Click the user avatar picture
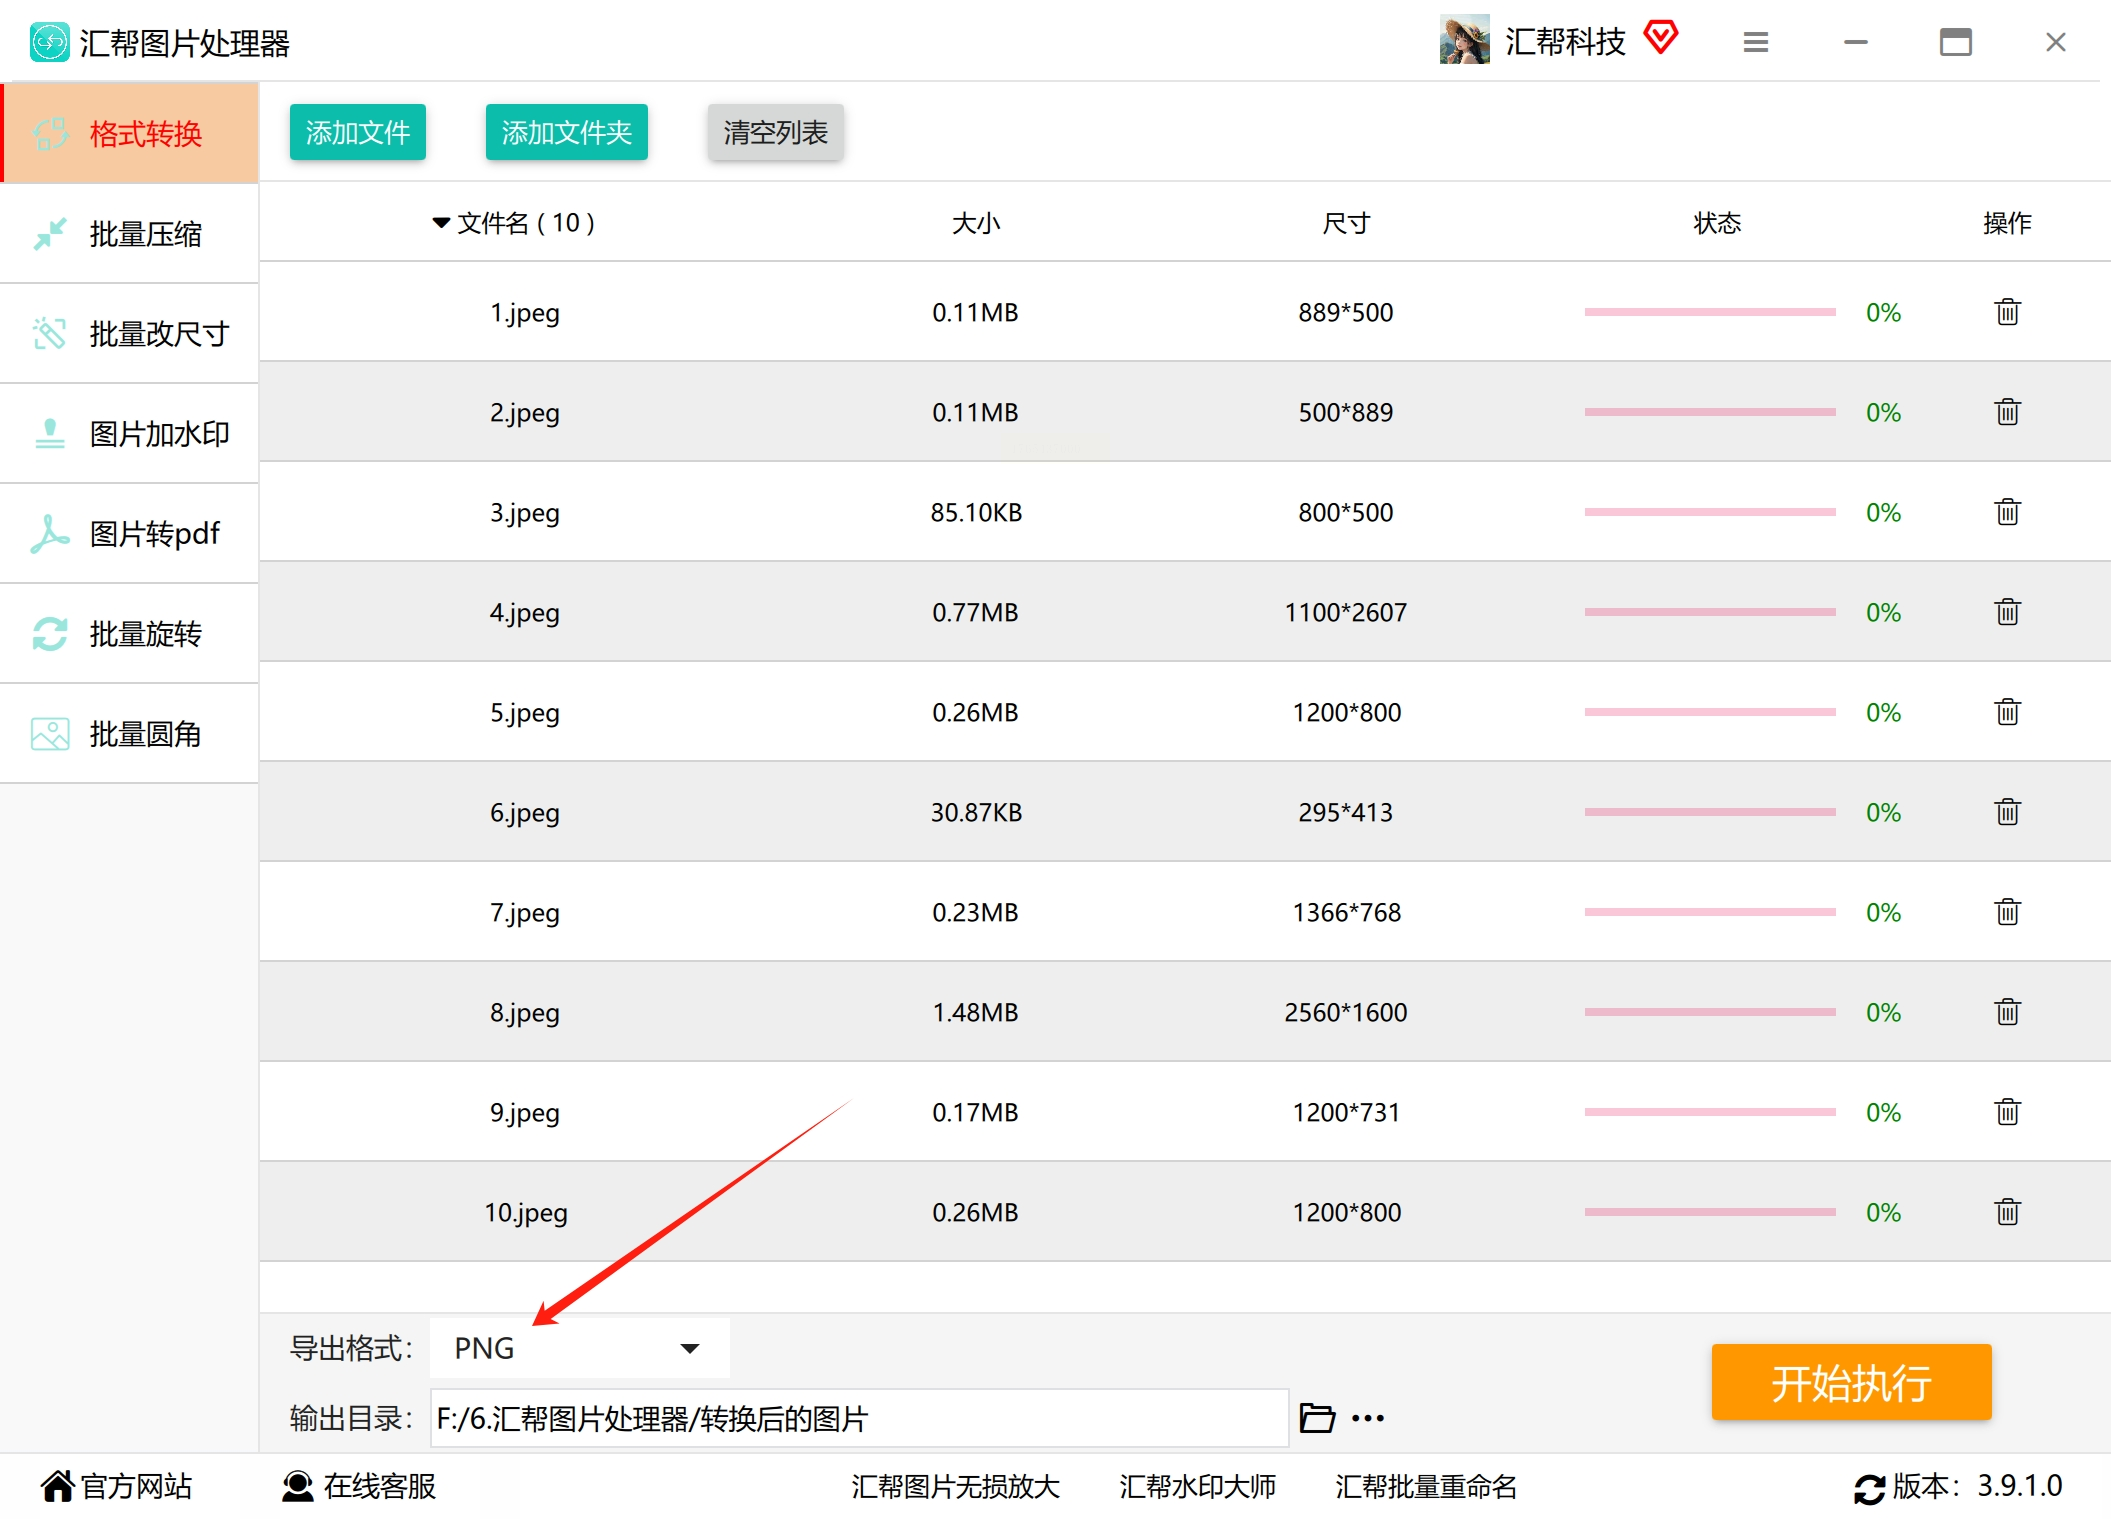The image size is (2111, 1519). (x=1464, y=40)
